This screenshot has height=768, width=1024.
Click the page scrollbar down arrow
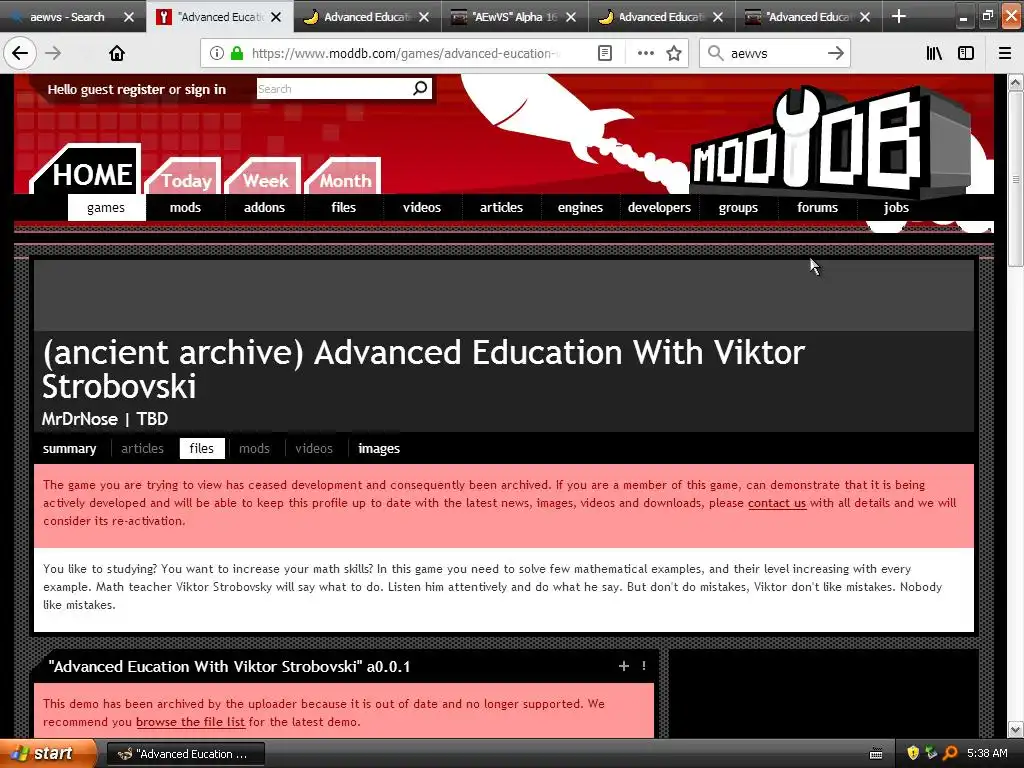[1016, 729]
